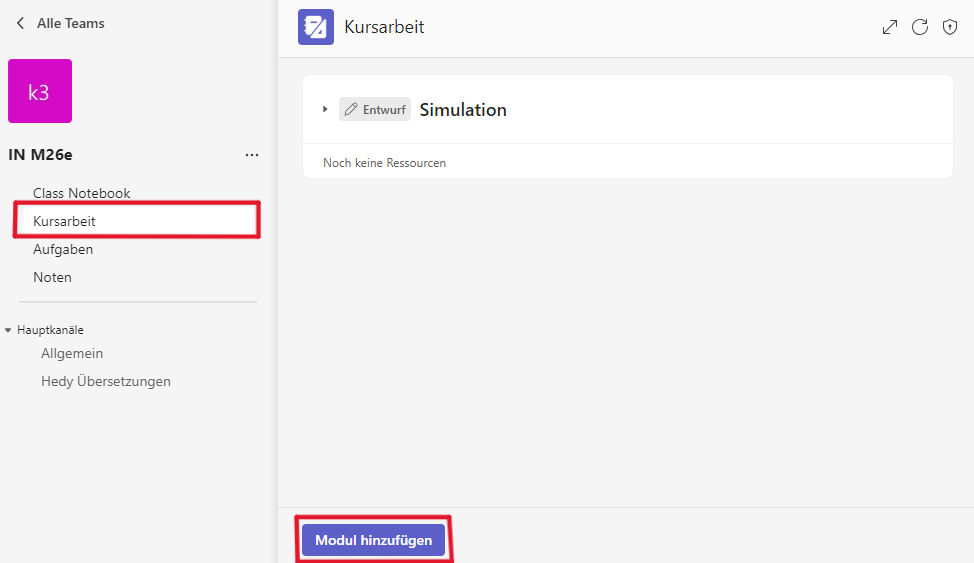
Task: Open the Hedy Übersetzungen channel
Action: pyautogui.click(x=106, y=381)
